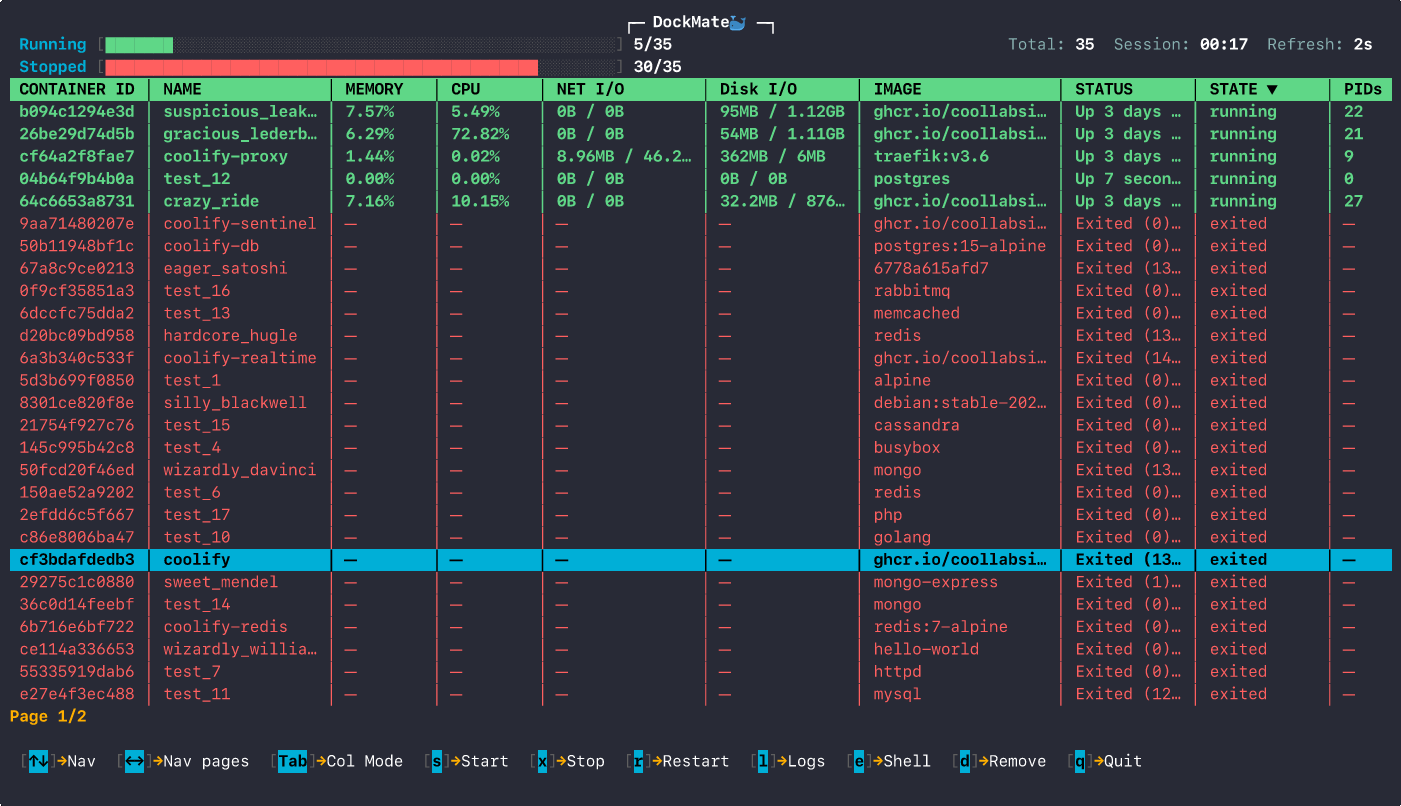Select the IMAGE column header

pyautogui.click(x=897, y=89)
